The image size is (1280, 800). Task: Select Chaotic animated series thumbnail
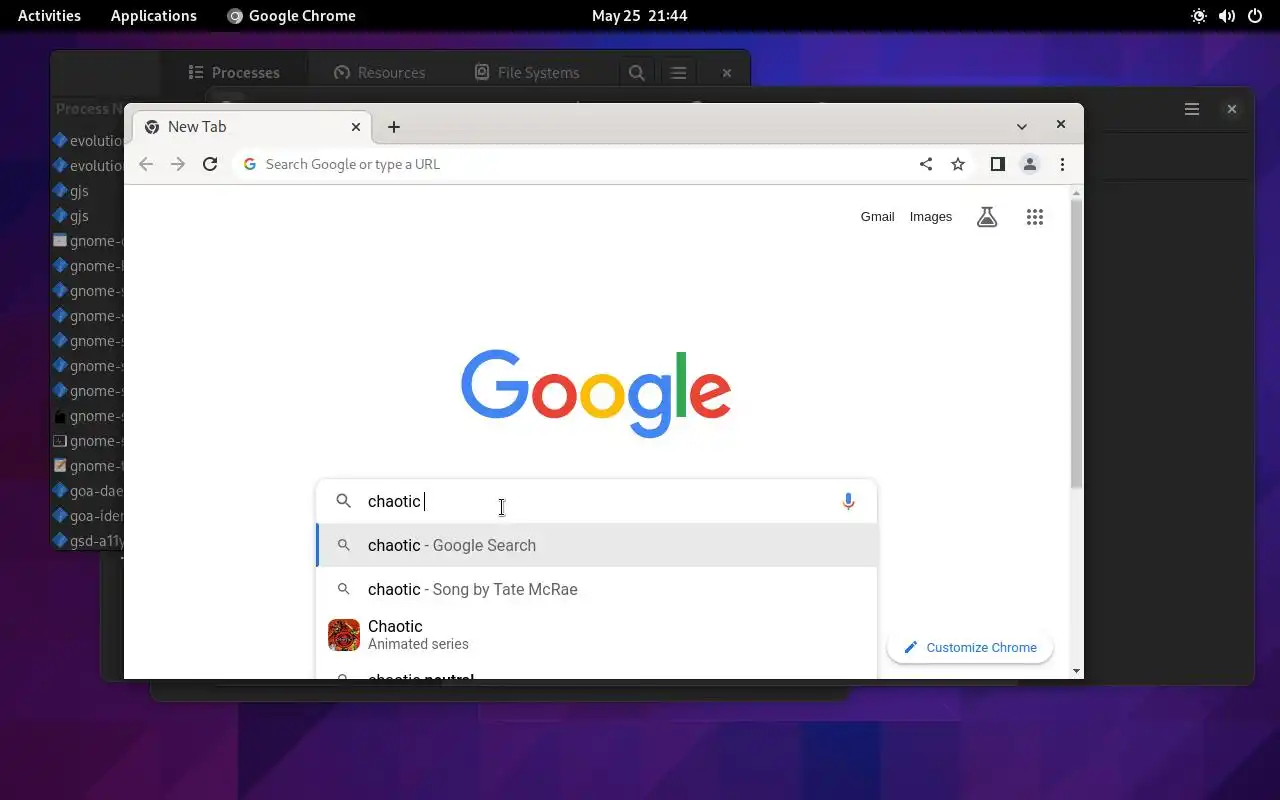pyautogui.click(x=344, y=635)
